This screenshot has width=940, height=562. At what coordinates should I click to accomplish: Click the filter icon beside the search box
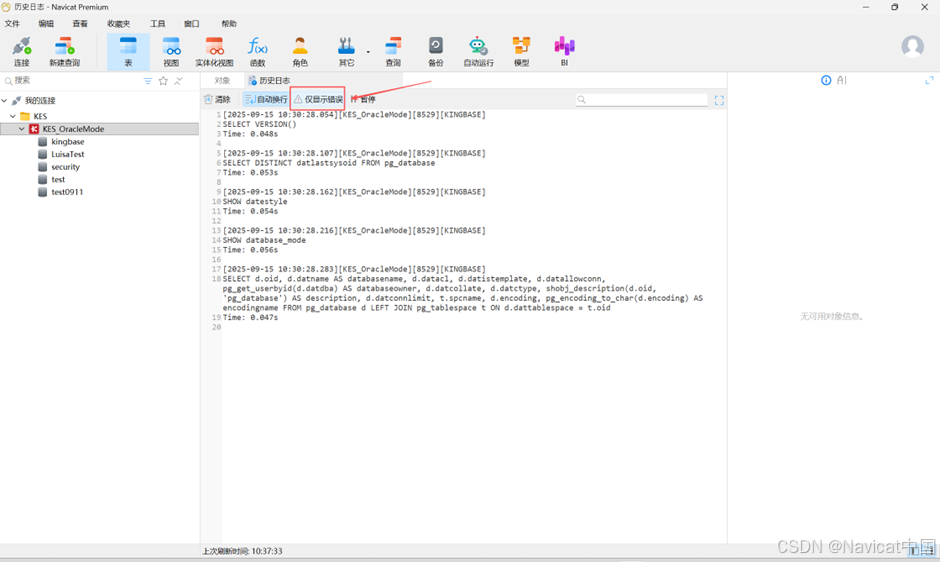tap(147, 81)
